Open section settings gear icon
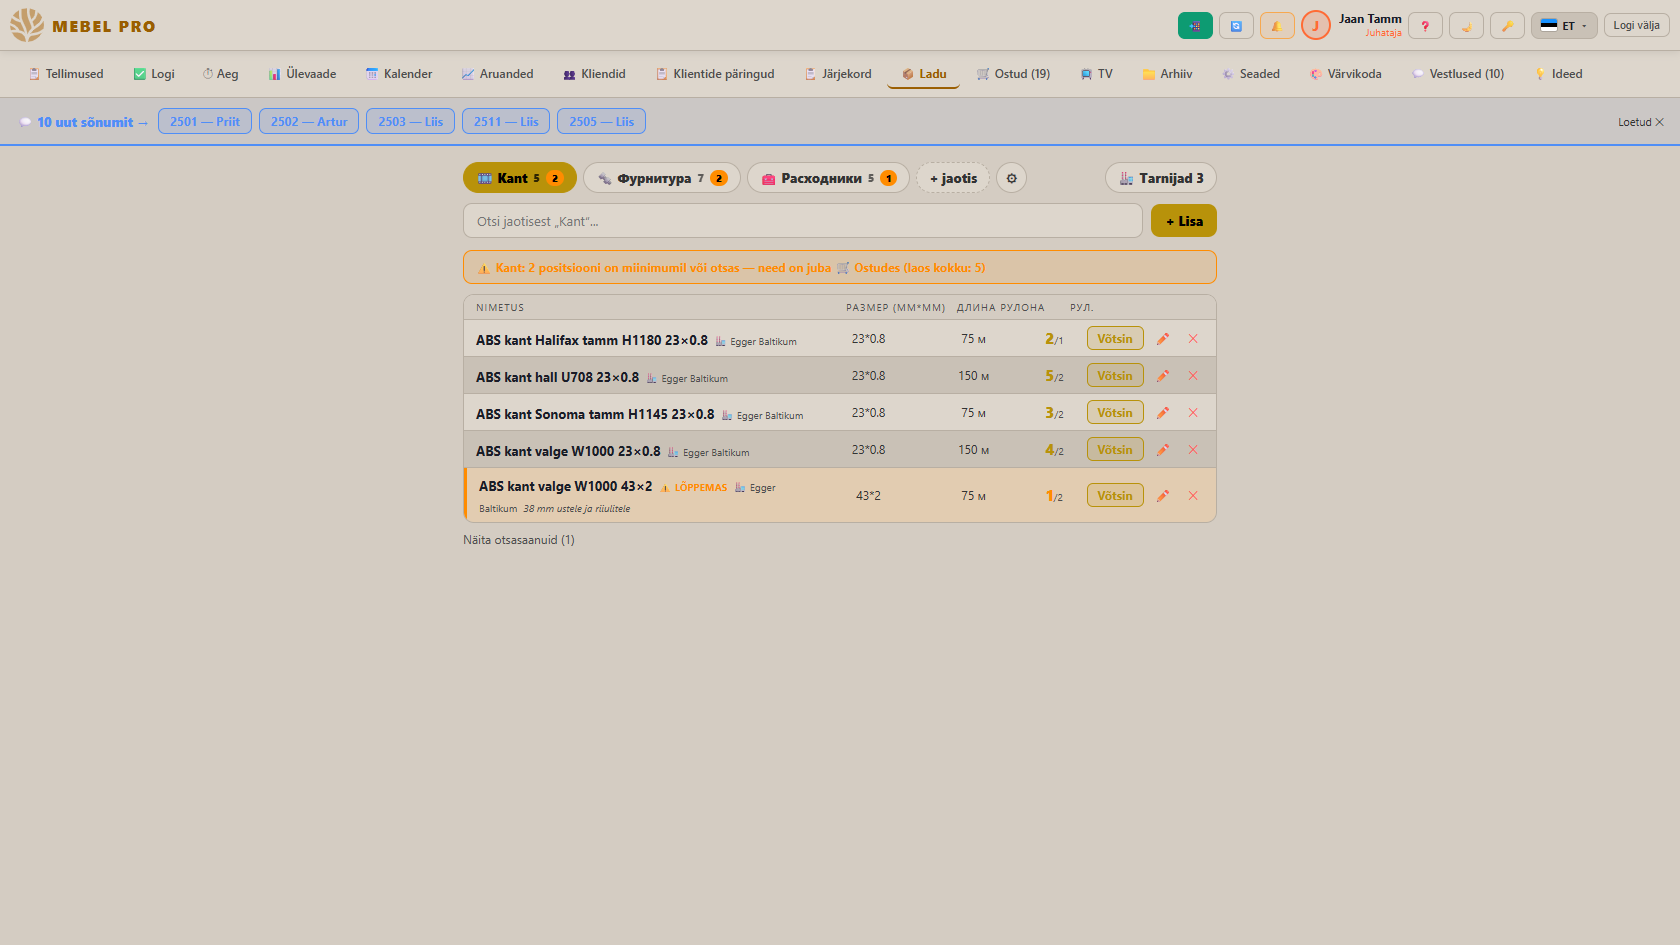 click(x=1011, y=178)
